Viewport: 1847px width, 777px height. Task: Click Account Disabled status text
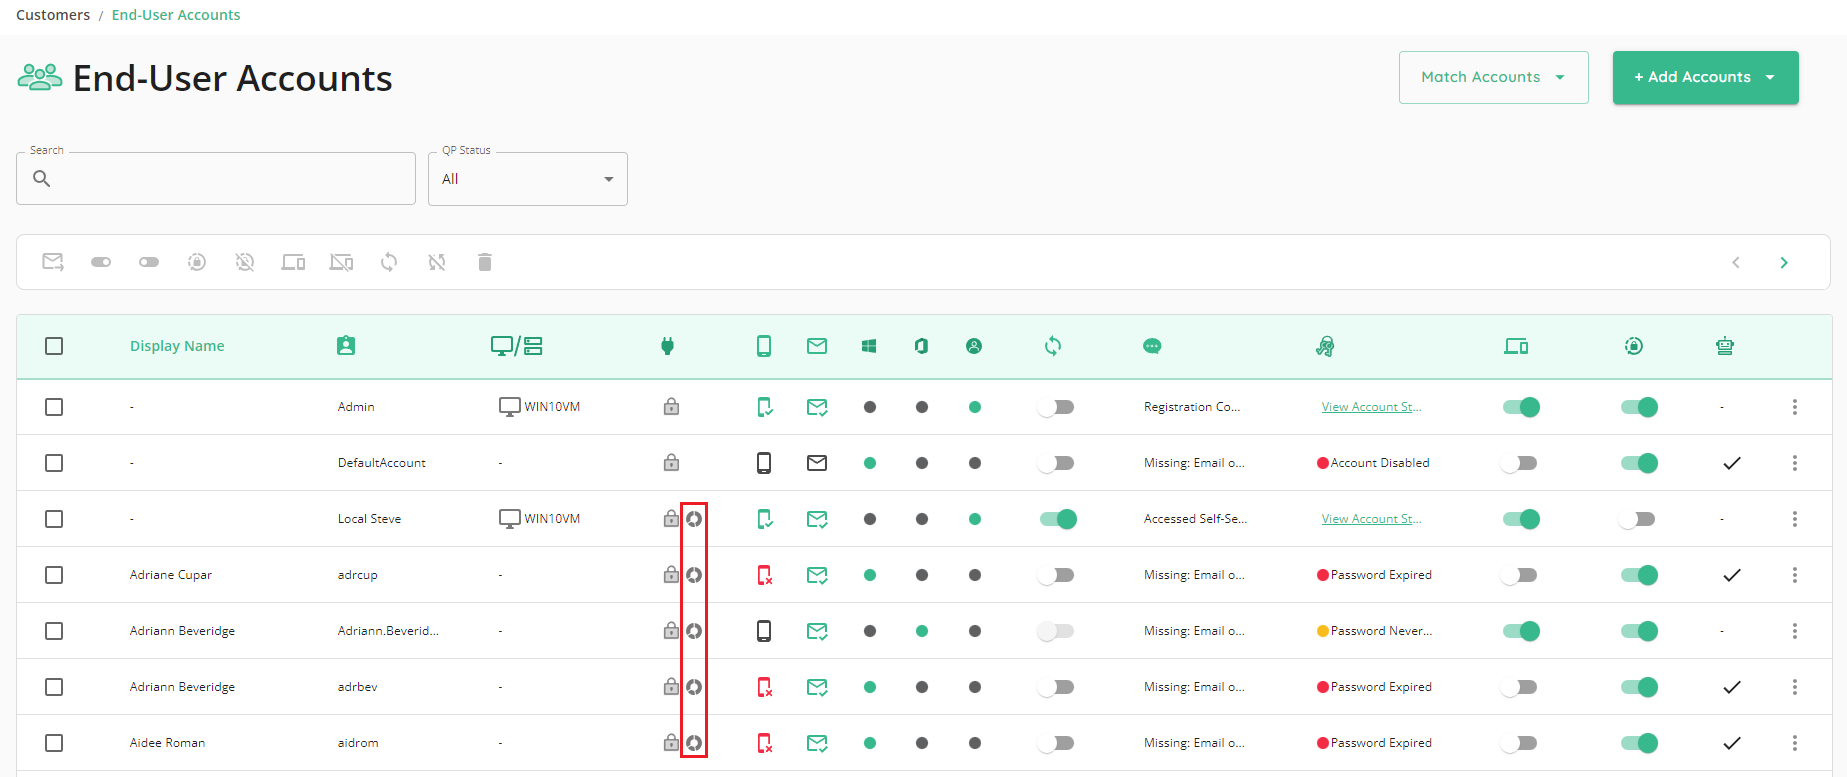point(1380,463)
